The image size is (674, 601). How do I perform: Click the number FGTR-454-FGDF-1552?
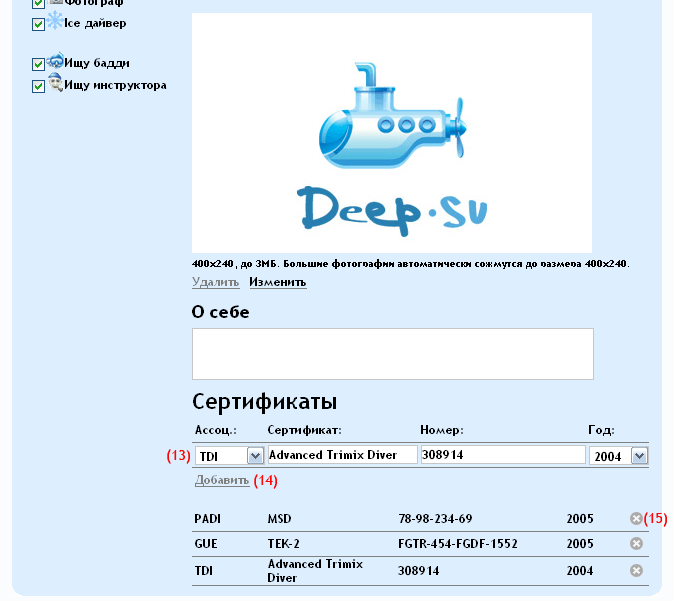click(458, 544)
